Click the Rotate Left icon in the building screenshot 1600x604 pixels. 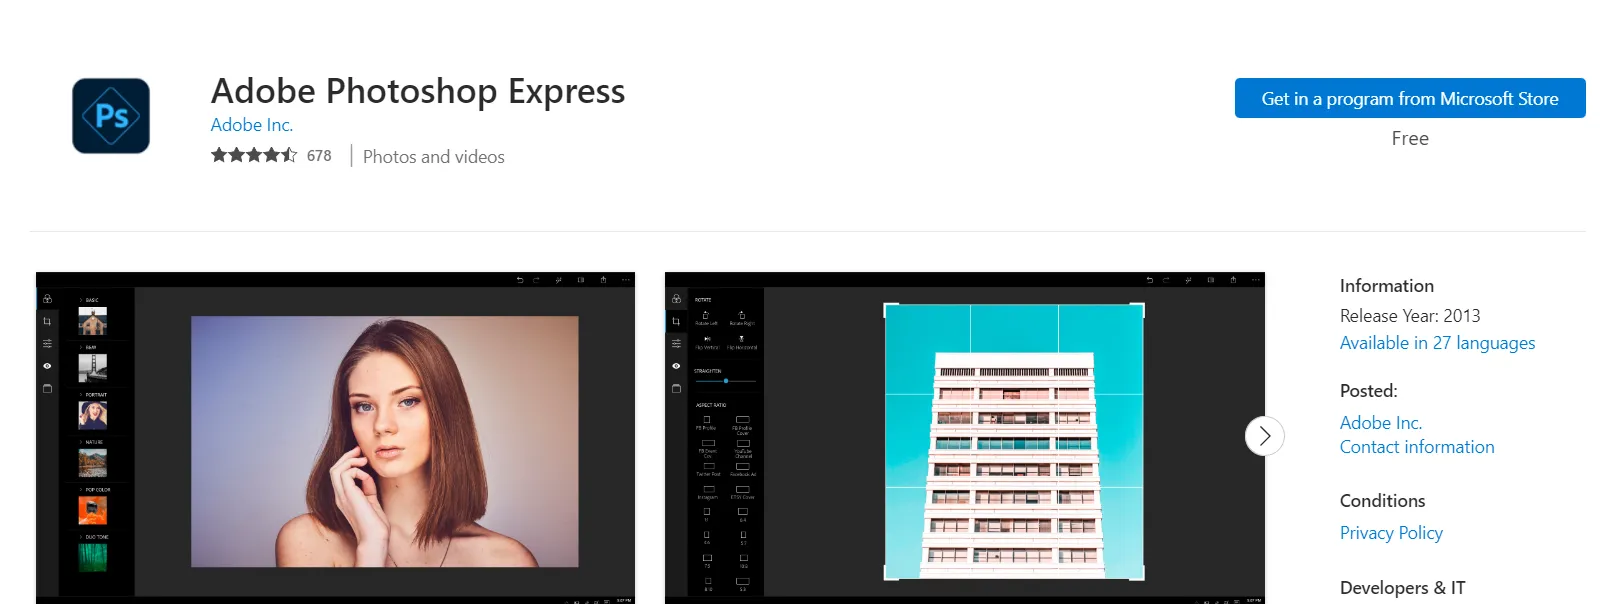706,316
